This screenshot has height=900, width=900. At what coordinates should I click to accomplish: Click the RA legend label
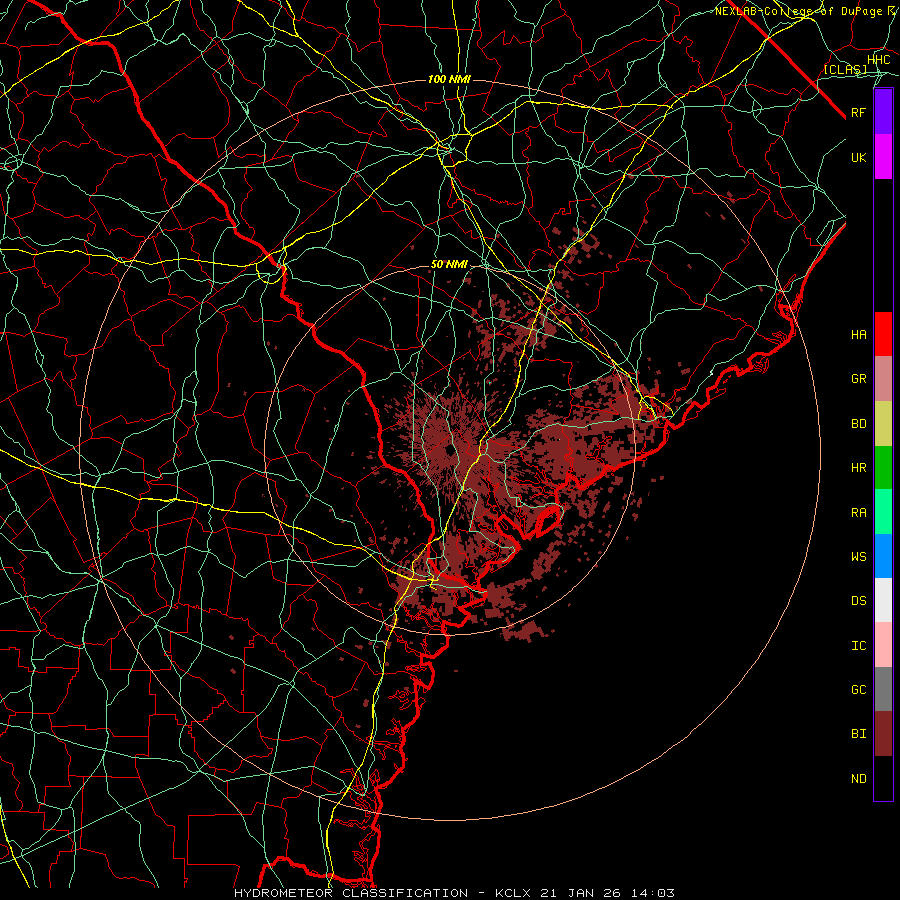click(858, 513)
